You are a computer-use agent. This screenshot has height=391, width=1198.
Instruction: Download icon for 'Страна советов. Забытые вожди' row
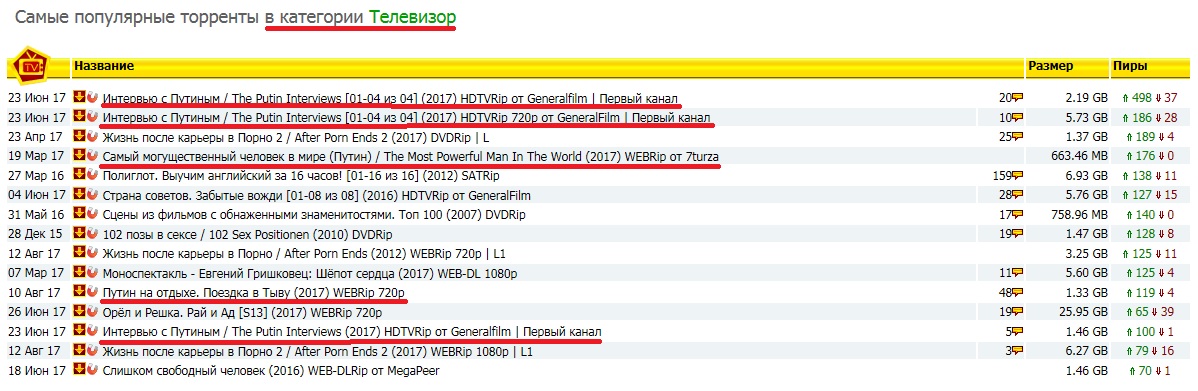click(79, 195)
